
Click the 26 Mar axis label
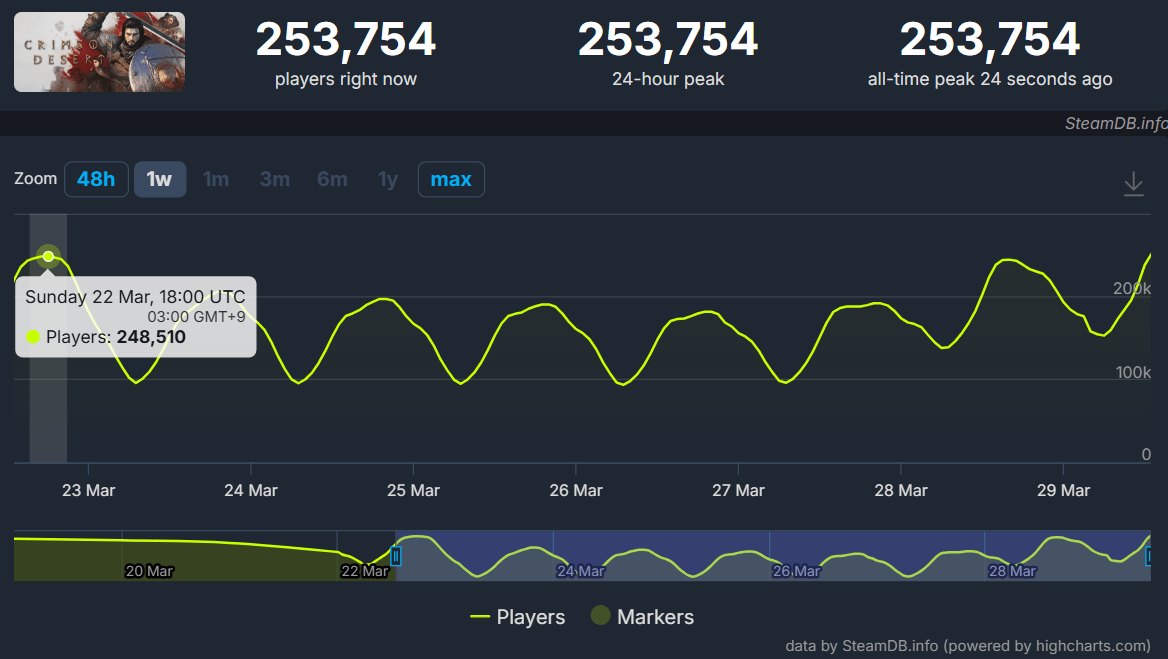(576, 491)
